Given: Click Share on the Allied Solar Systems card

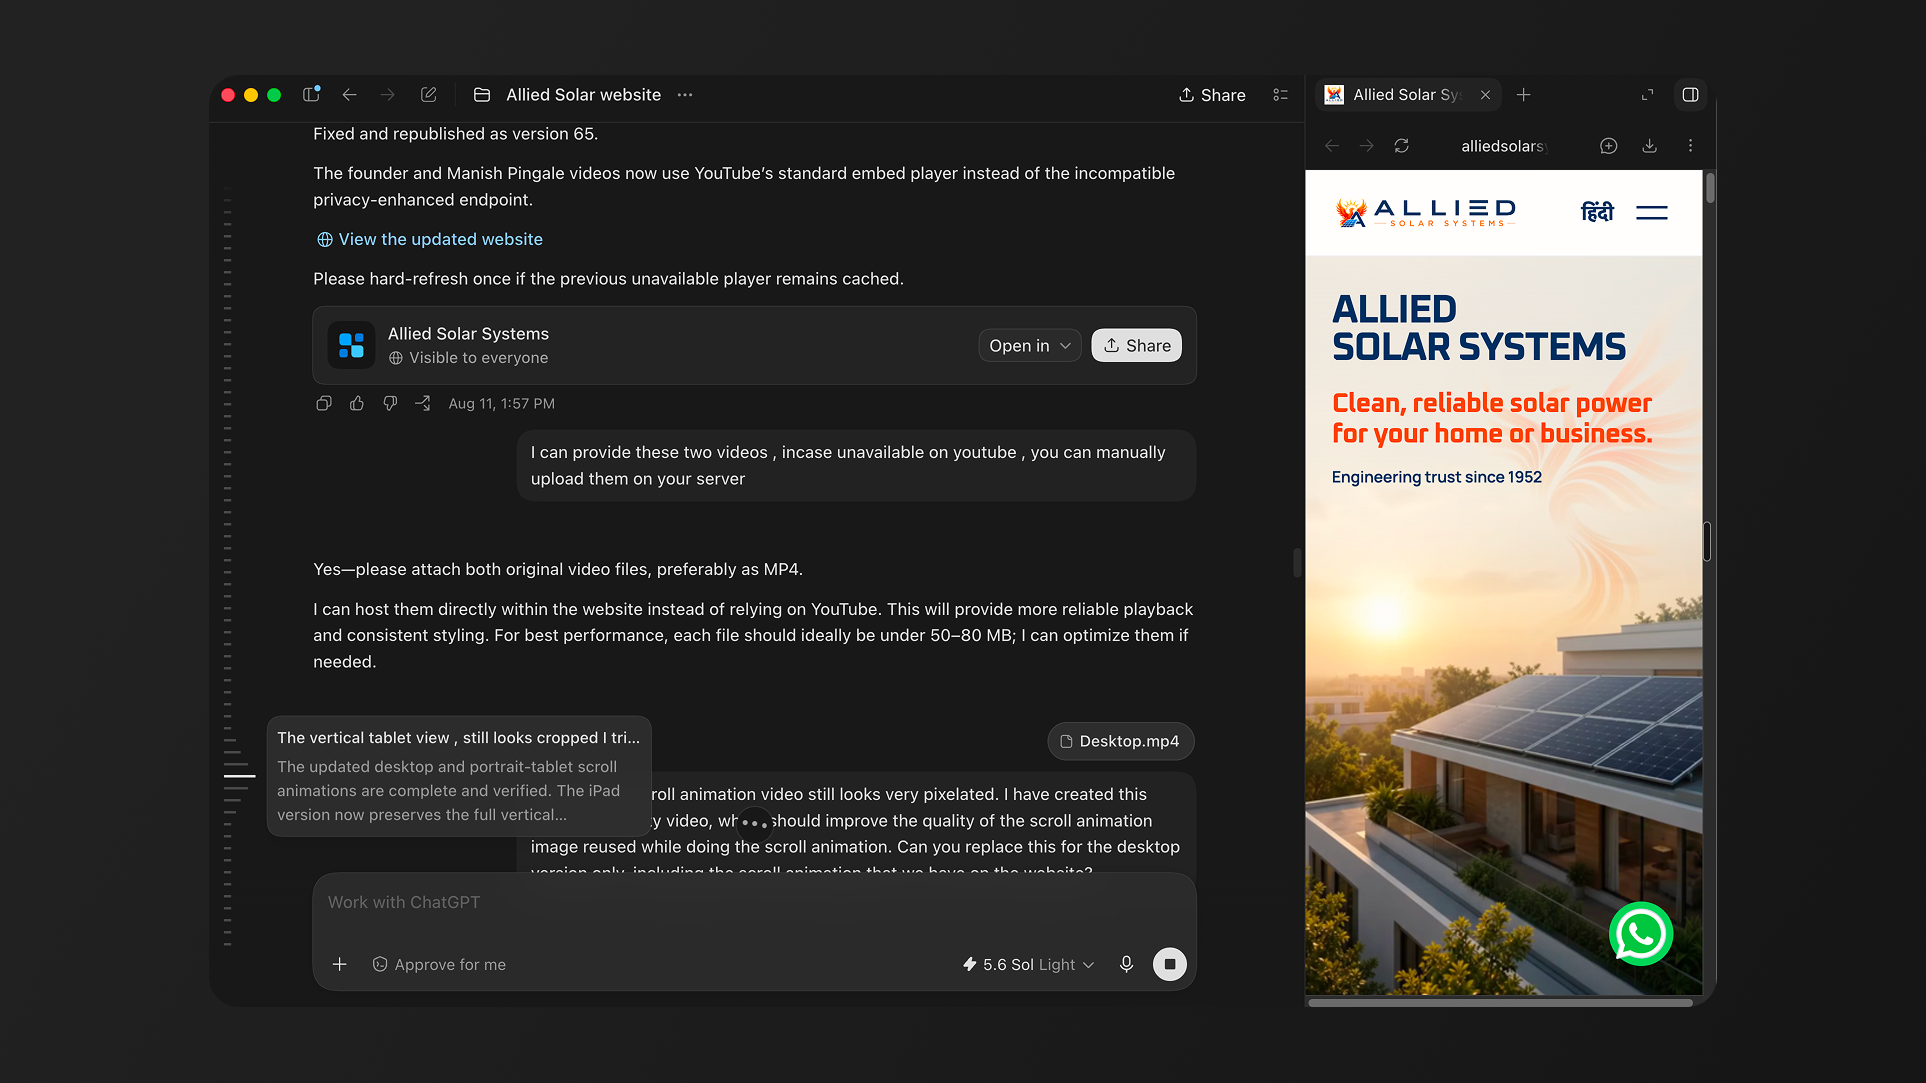Looking at the screenshot, I should click(x=1137, y=345).
